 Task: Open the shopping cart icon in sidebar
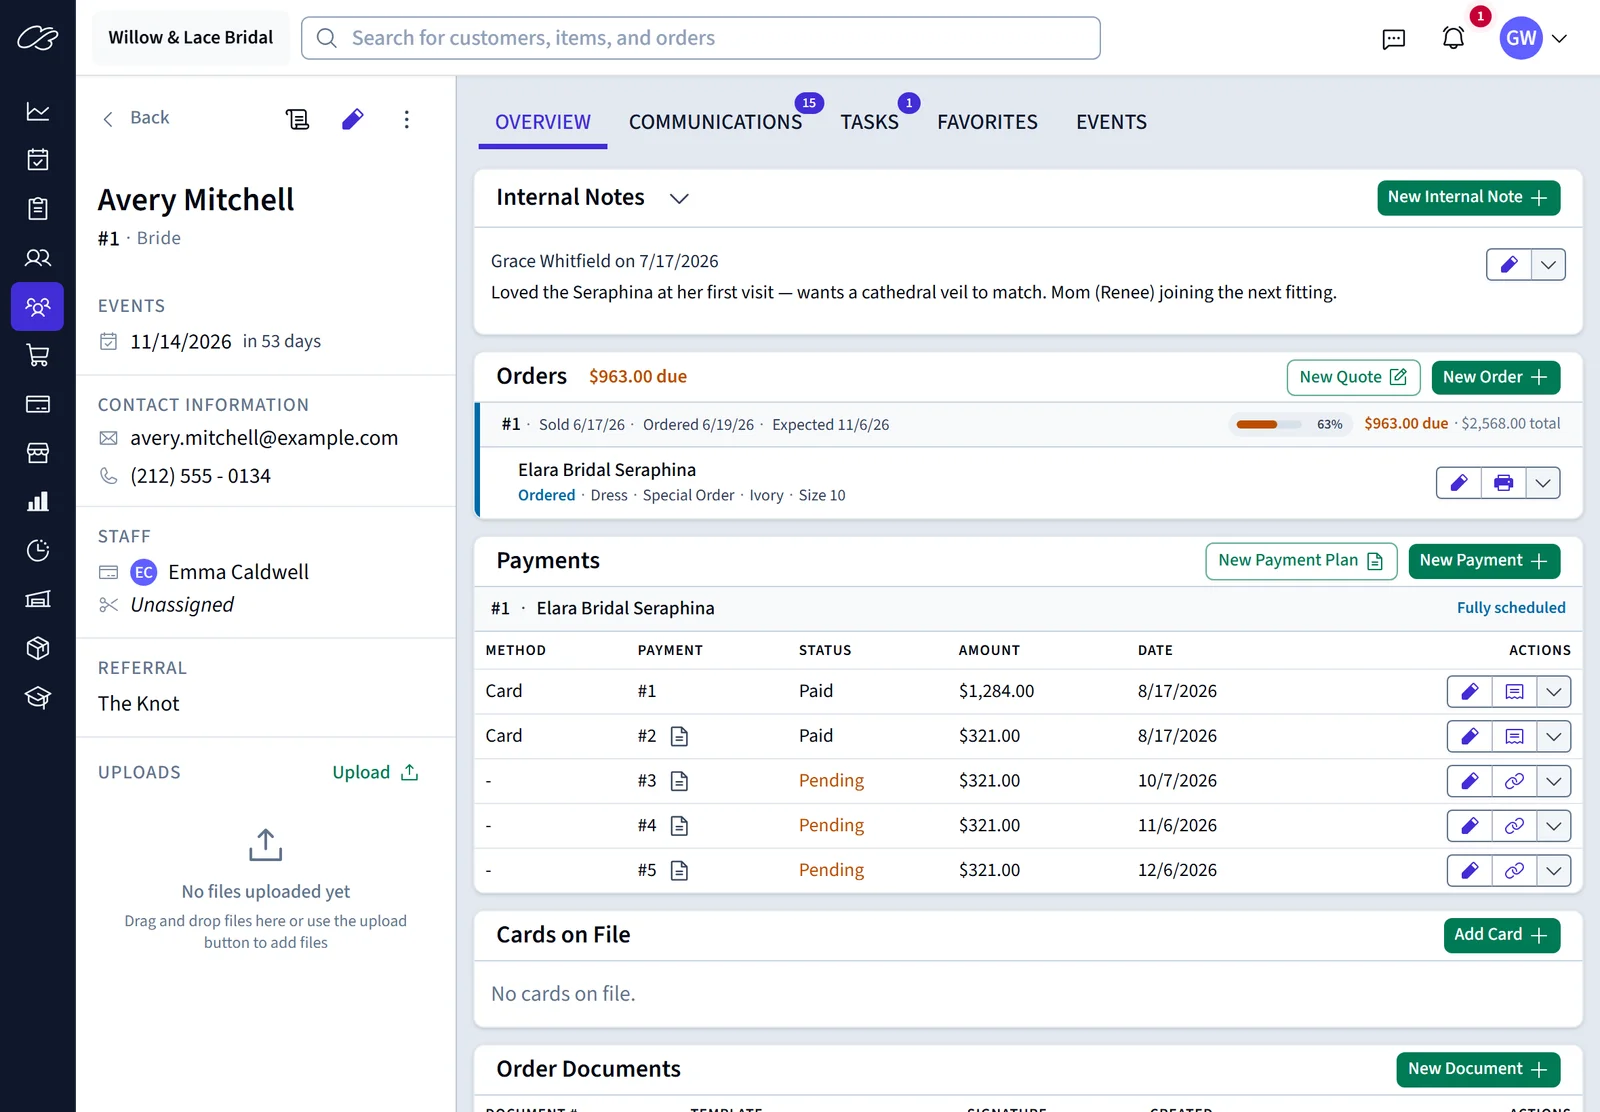pos(38,355)
